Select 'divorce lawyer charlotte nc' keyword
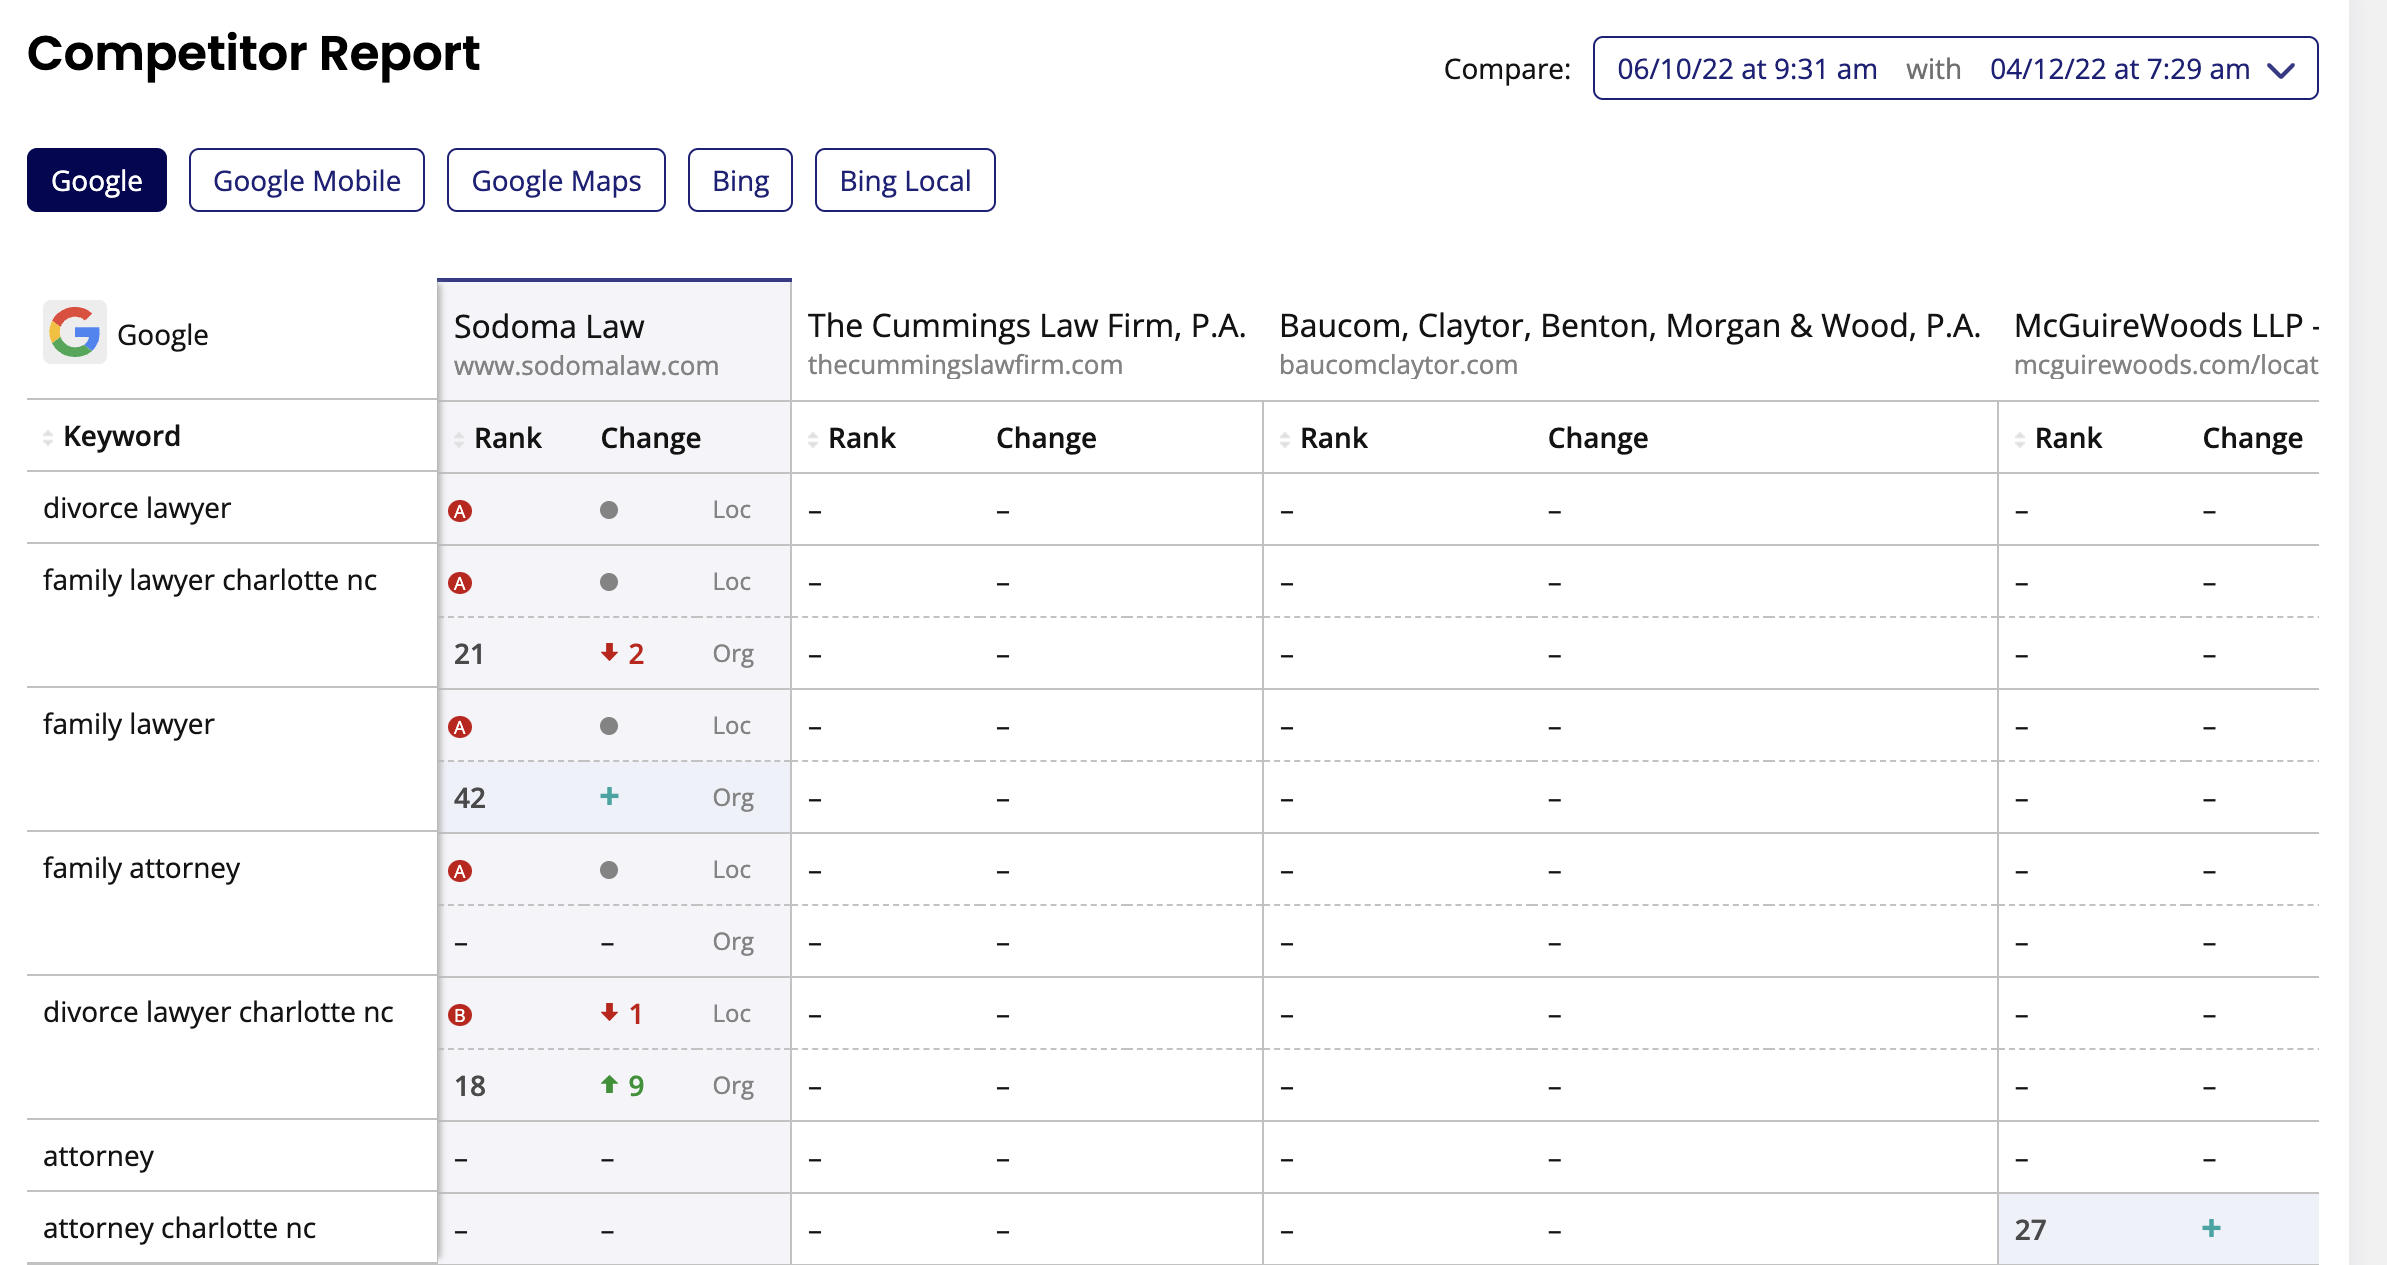Screen dimensions: 2387x1265 click(218, 1012)
